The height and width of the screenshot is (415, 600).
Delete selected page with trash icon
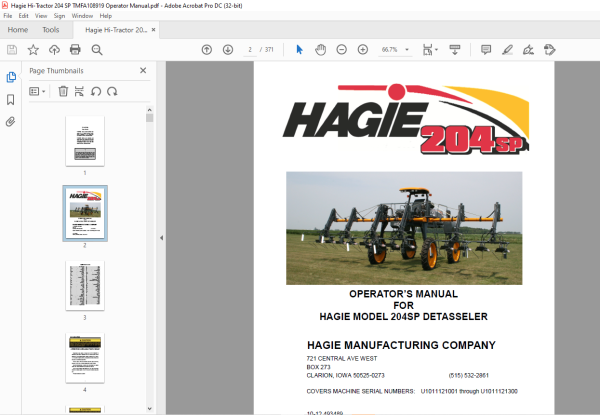click(63, 91)
